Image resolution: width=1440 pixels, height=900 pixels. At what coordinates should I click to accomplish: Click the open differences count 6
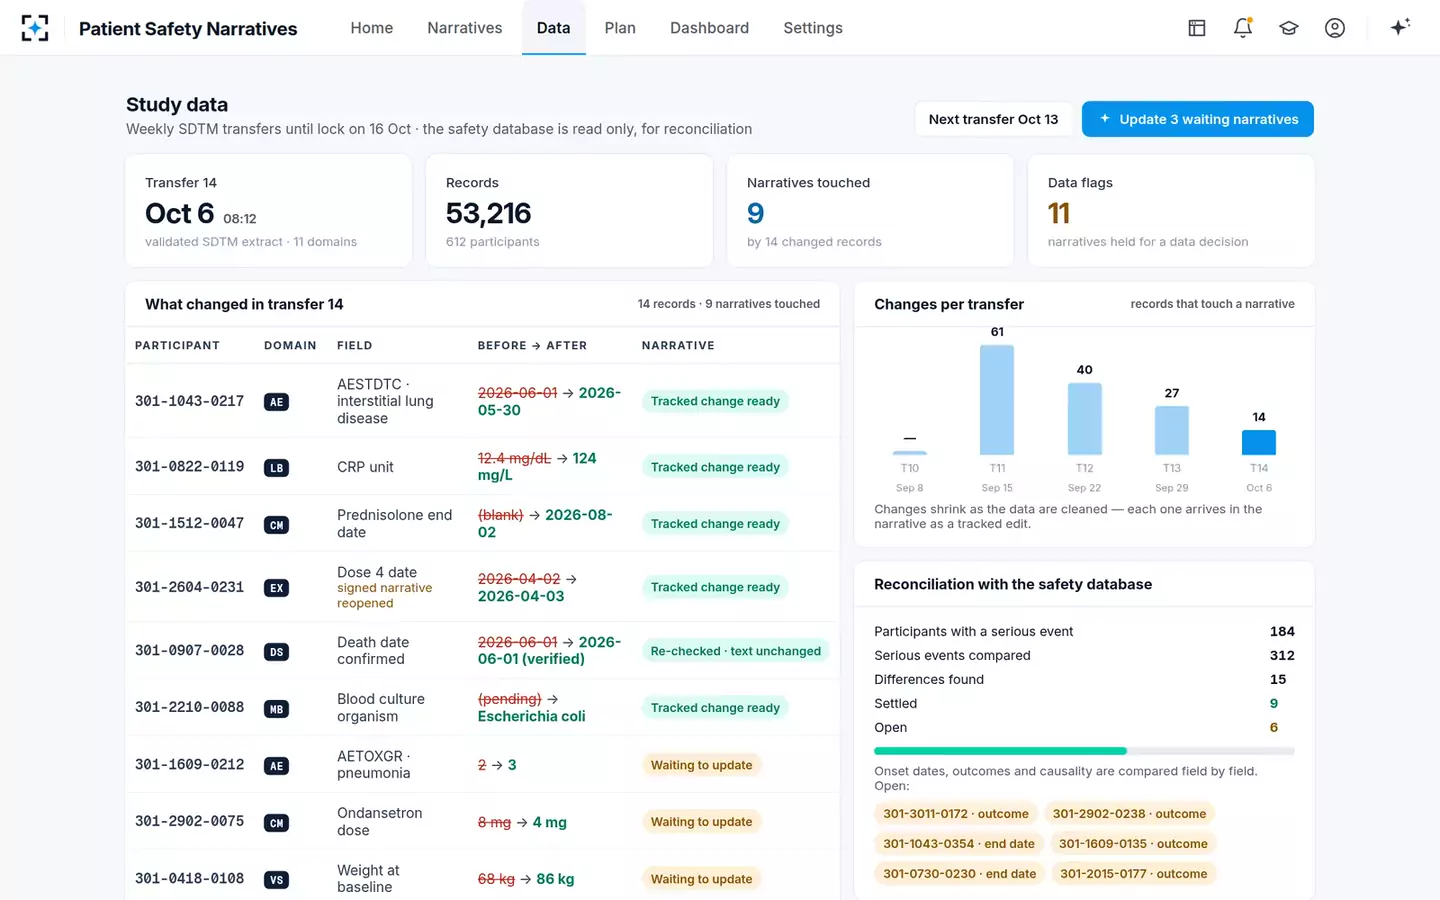(1274, 728)
